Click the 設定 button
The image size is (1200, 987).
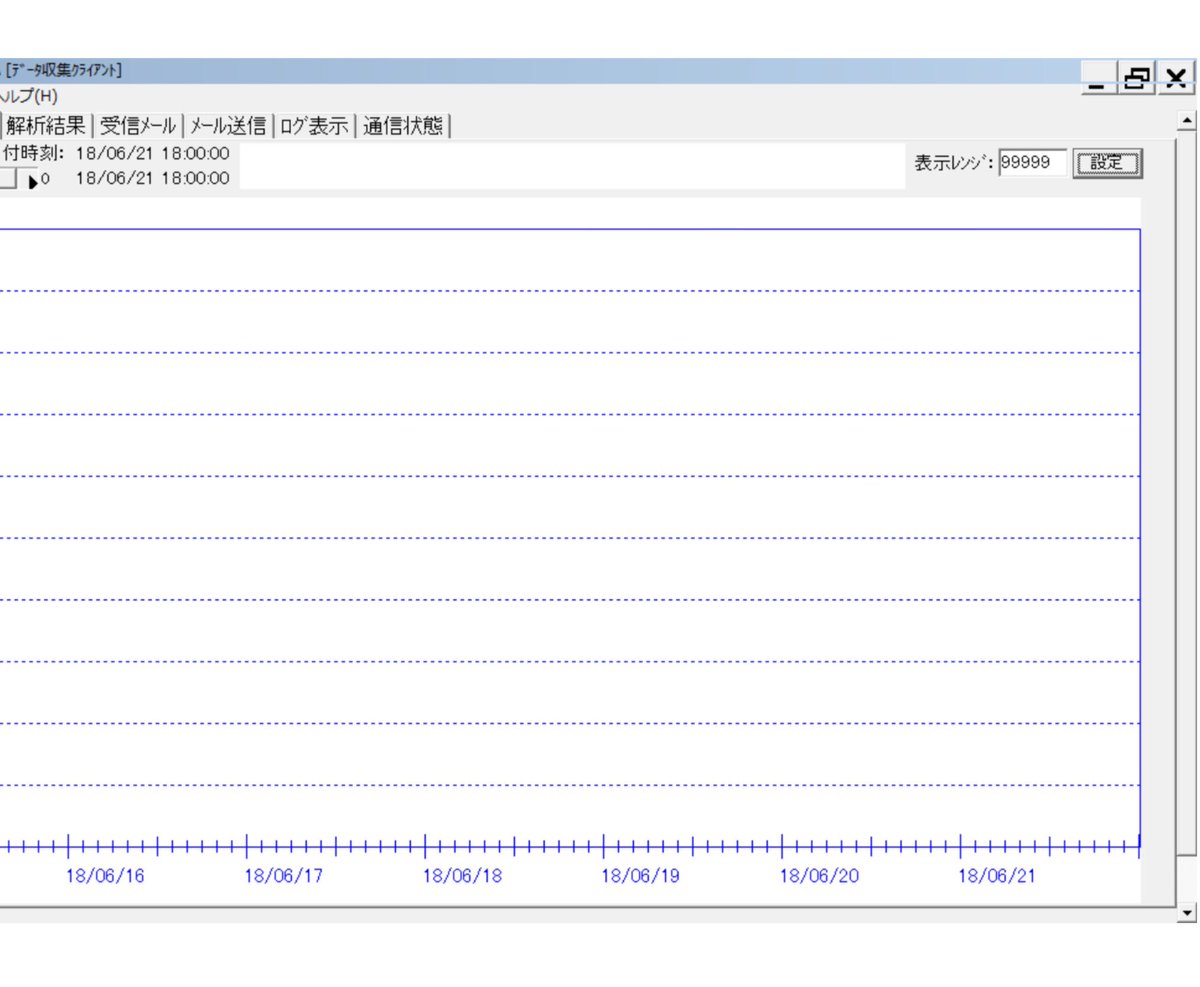pyautogui.click(x=1107, y=164)
